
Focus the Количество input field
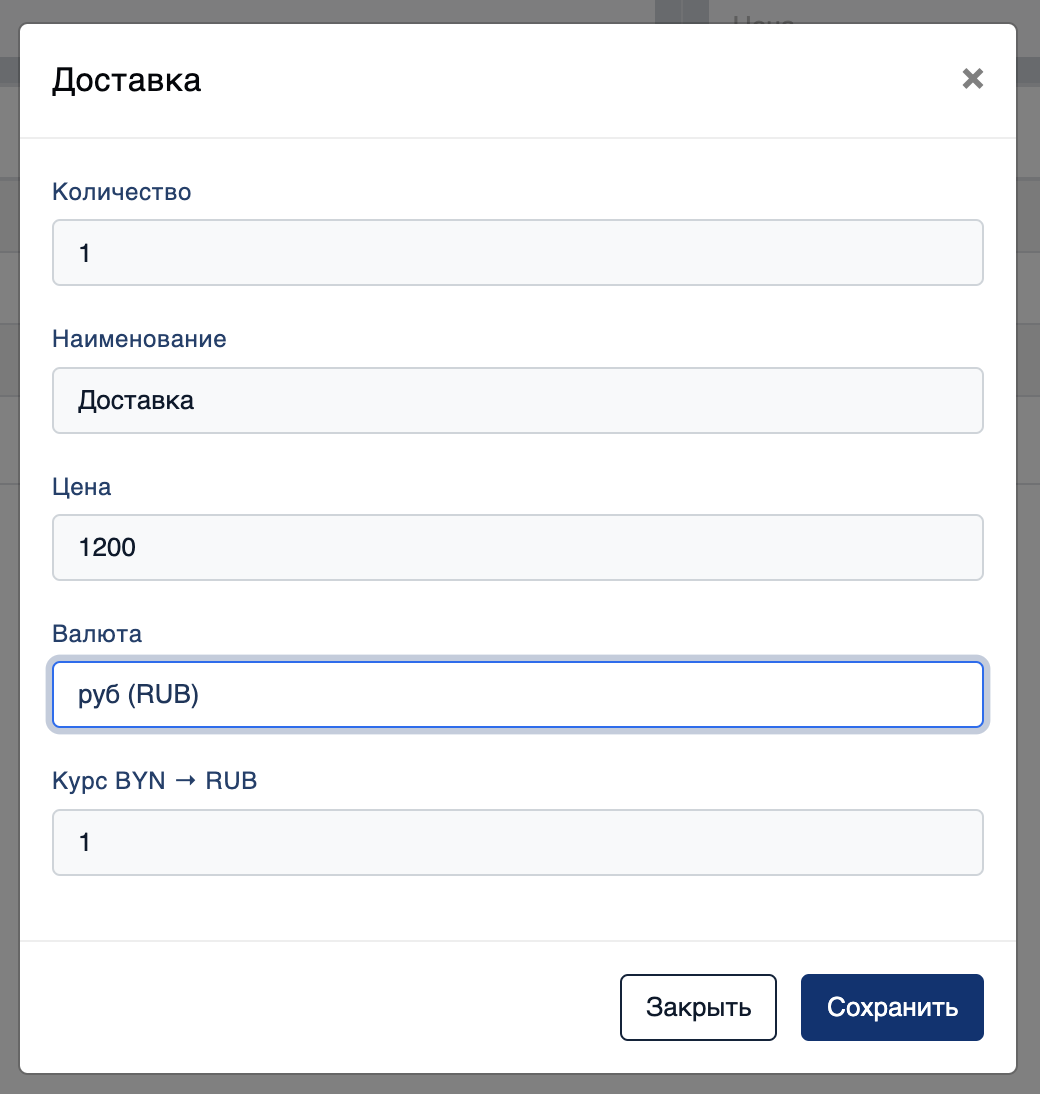pyautogui.click(x=518, y=253)
